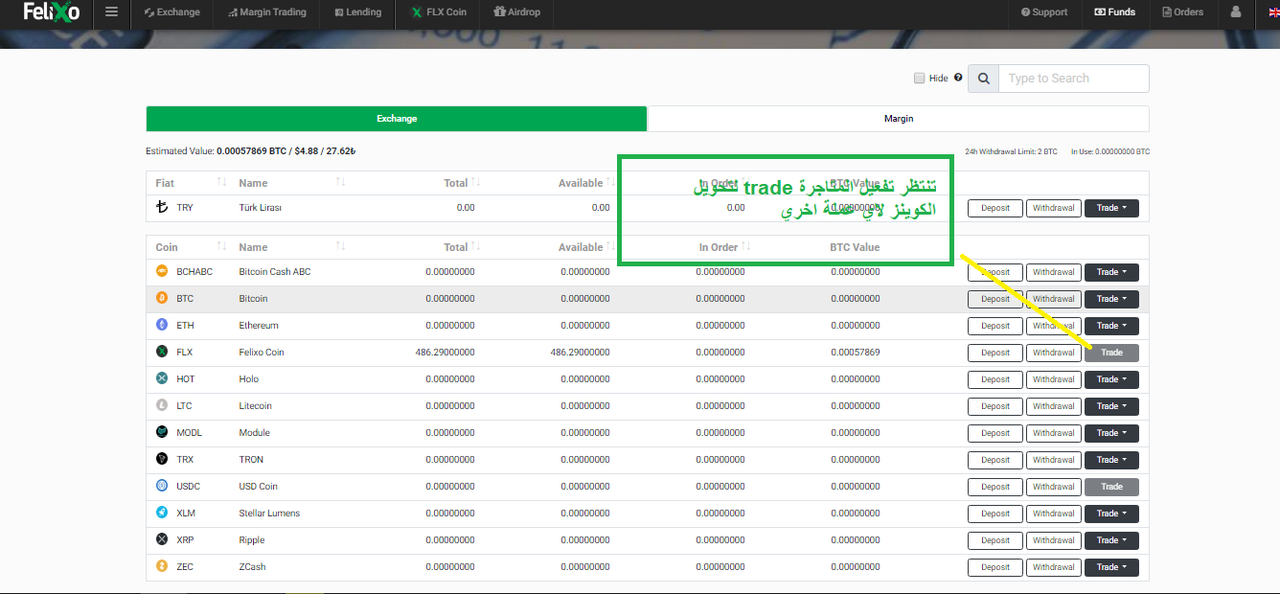Click the Hide help question icon
Screen dimensions: 1280x594
click(958, 78)
